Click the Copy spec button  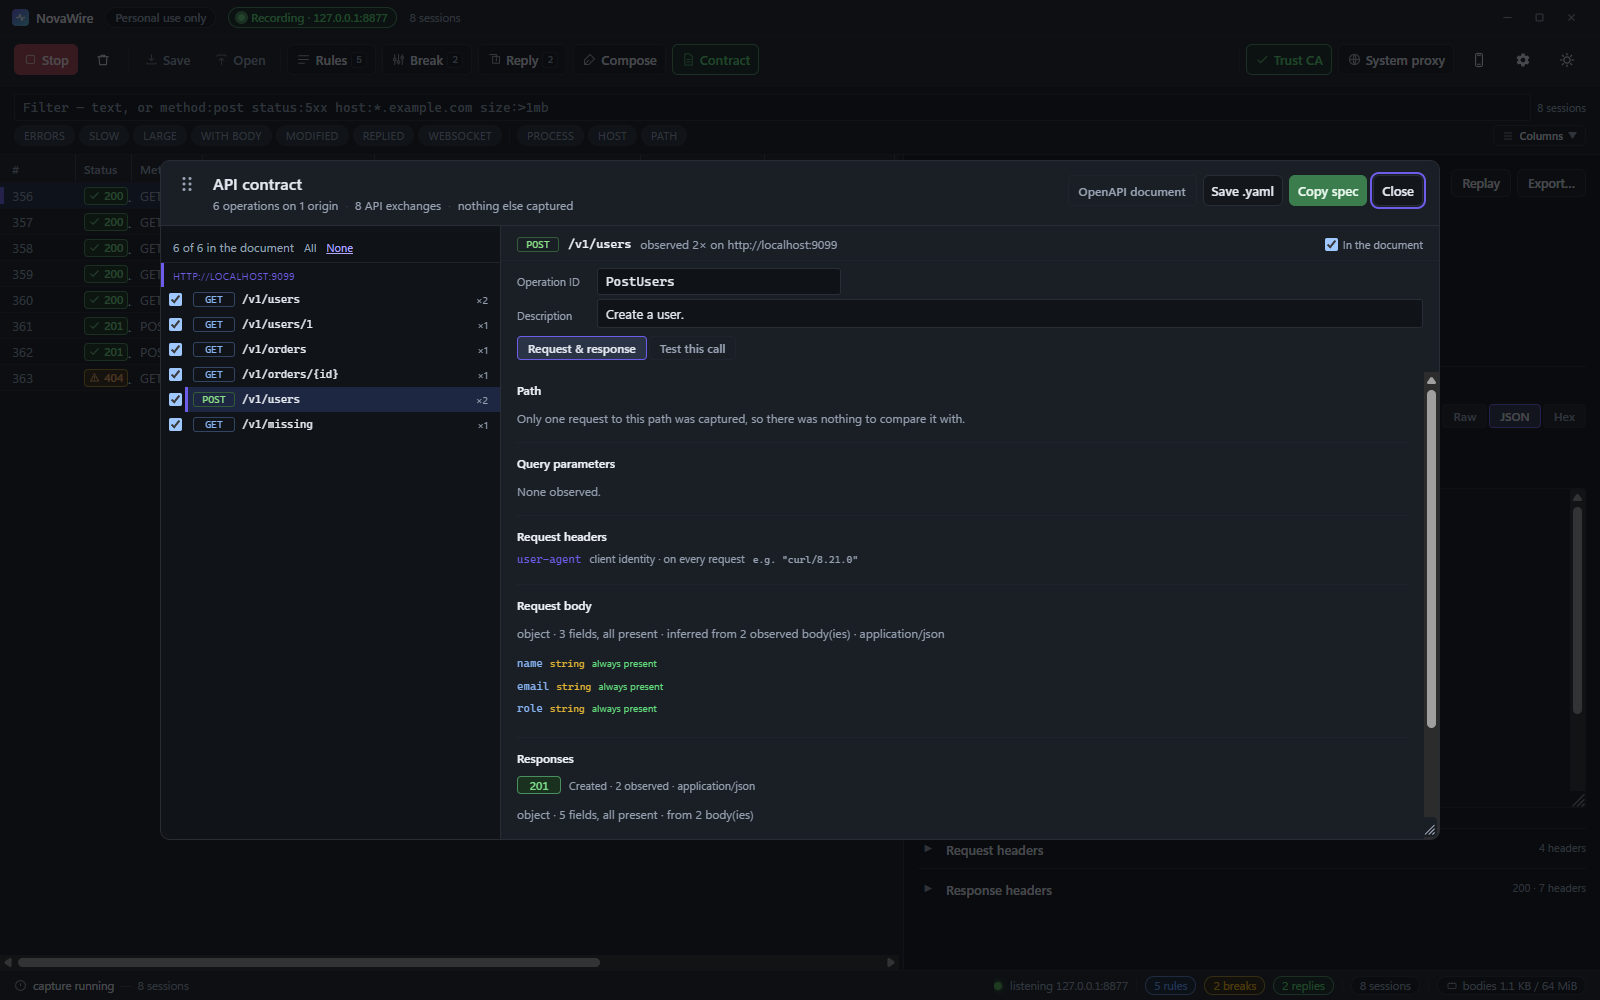(x=1328, y=191)
